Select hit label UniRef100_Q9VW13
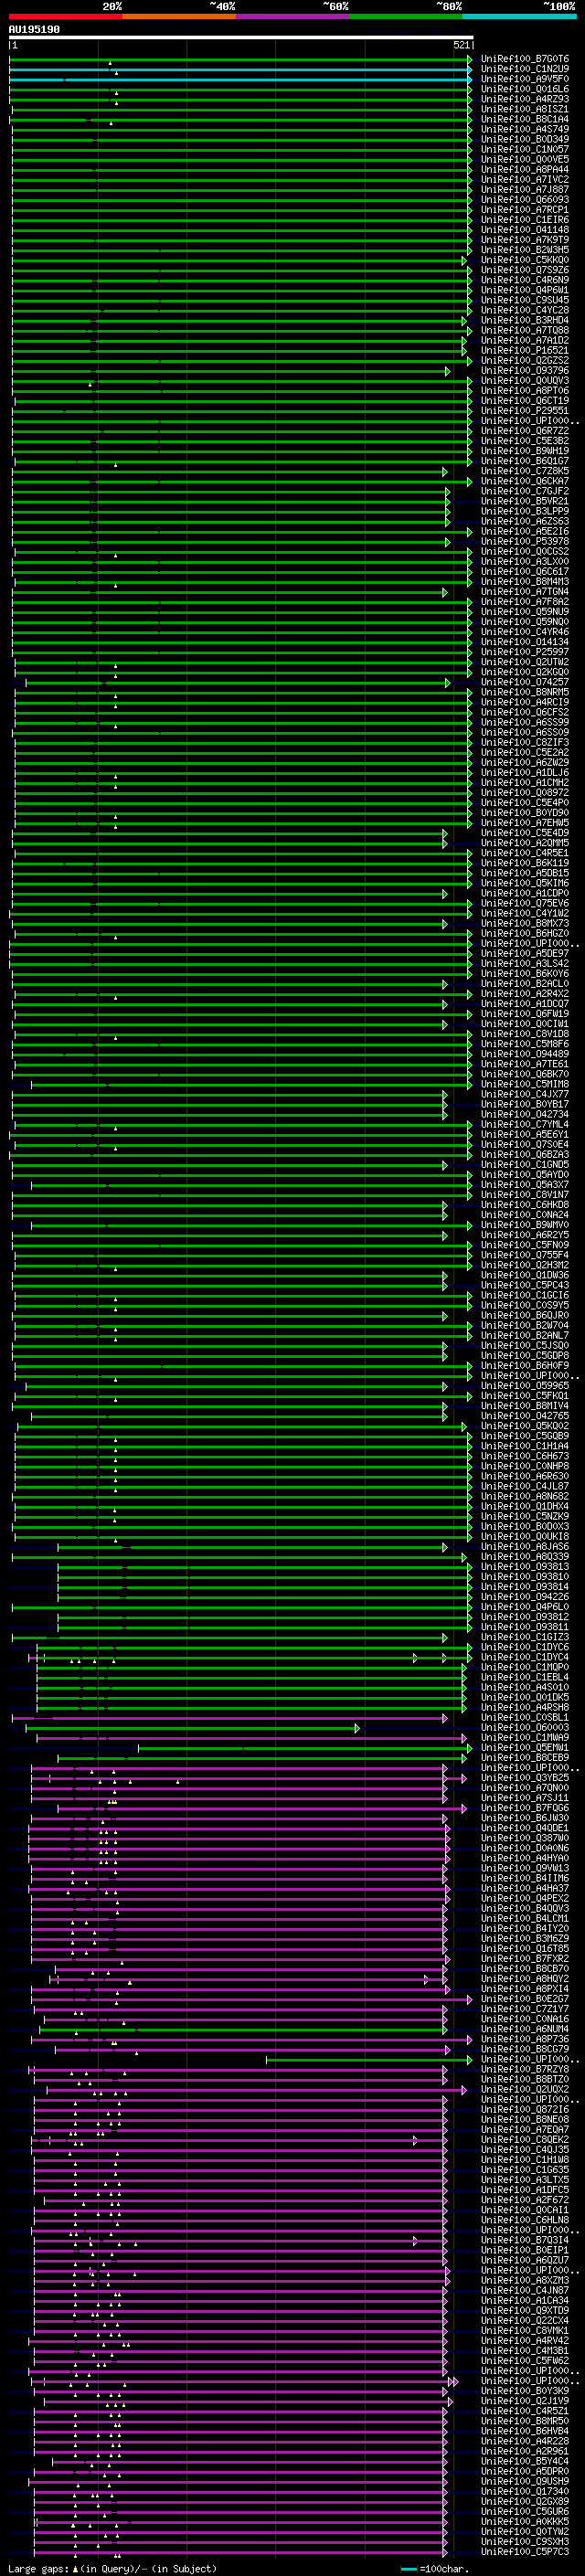 click(x=525, y=1868)
